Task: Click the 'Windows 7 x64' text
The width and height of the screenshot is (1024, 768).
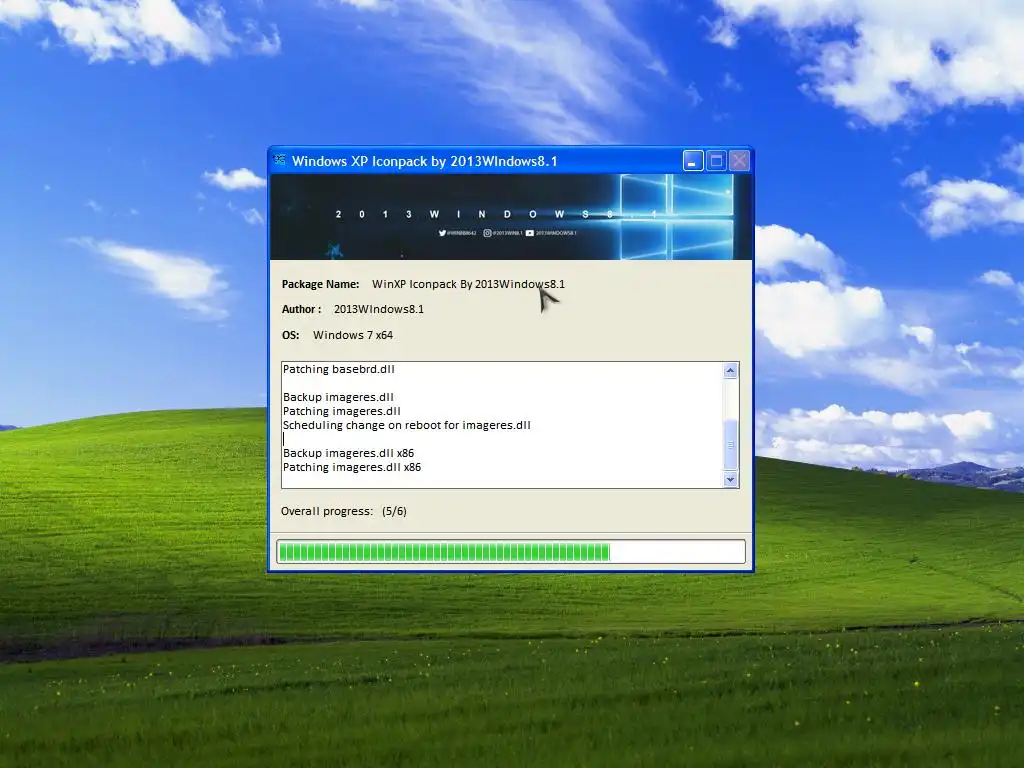Action: [x=353, y=335]
